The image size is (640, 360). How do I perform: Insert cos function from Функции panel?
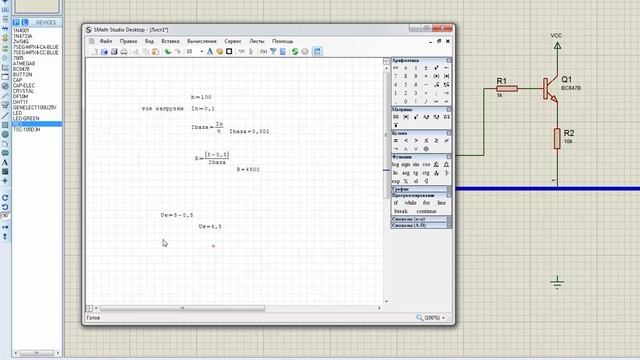(x=426, y=164)
